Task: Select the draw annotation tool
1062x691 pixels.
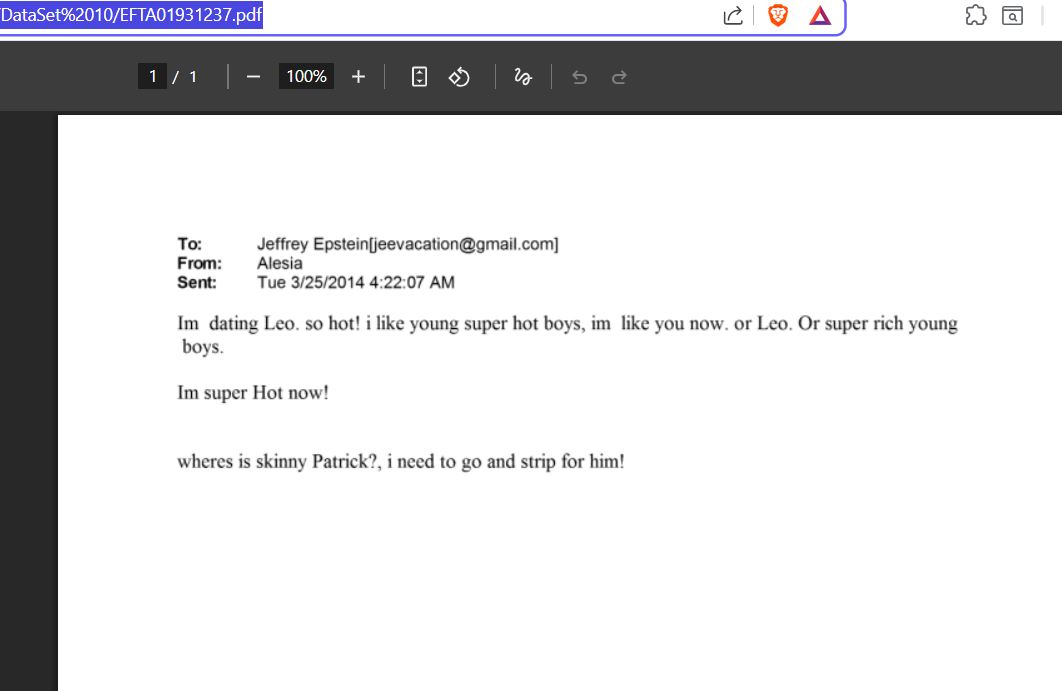Action: click(523, 77)
